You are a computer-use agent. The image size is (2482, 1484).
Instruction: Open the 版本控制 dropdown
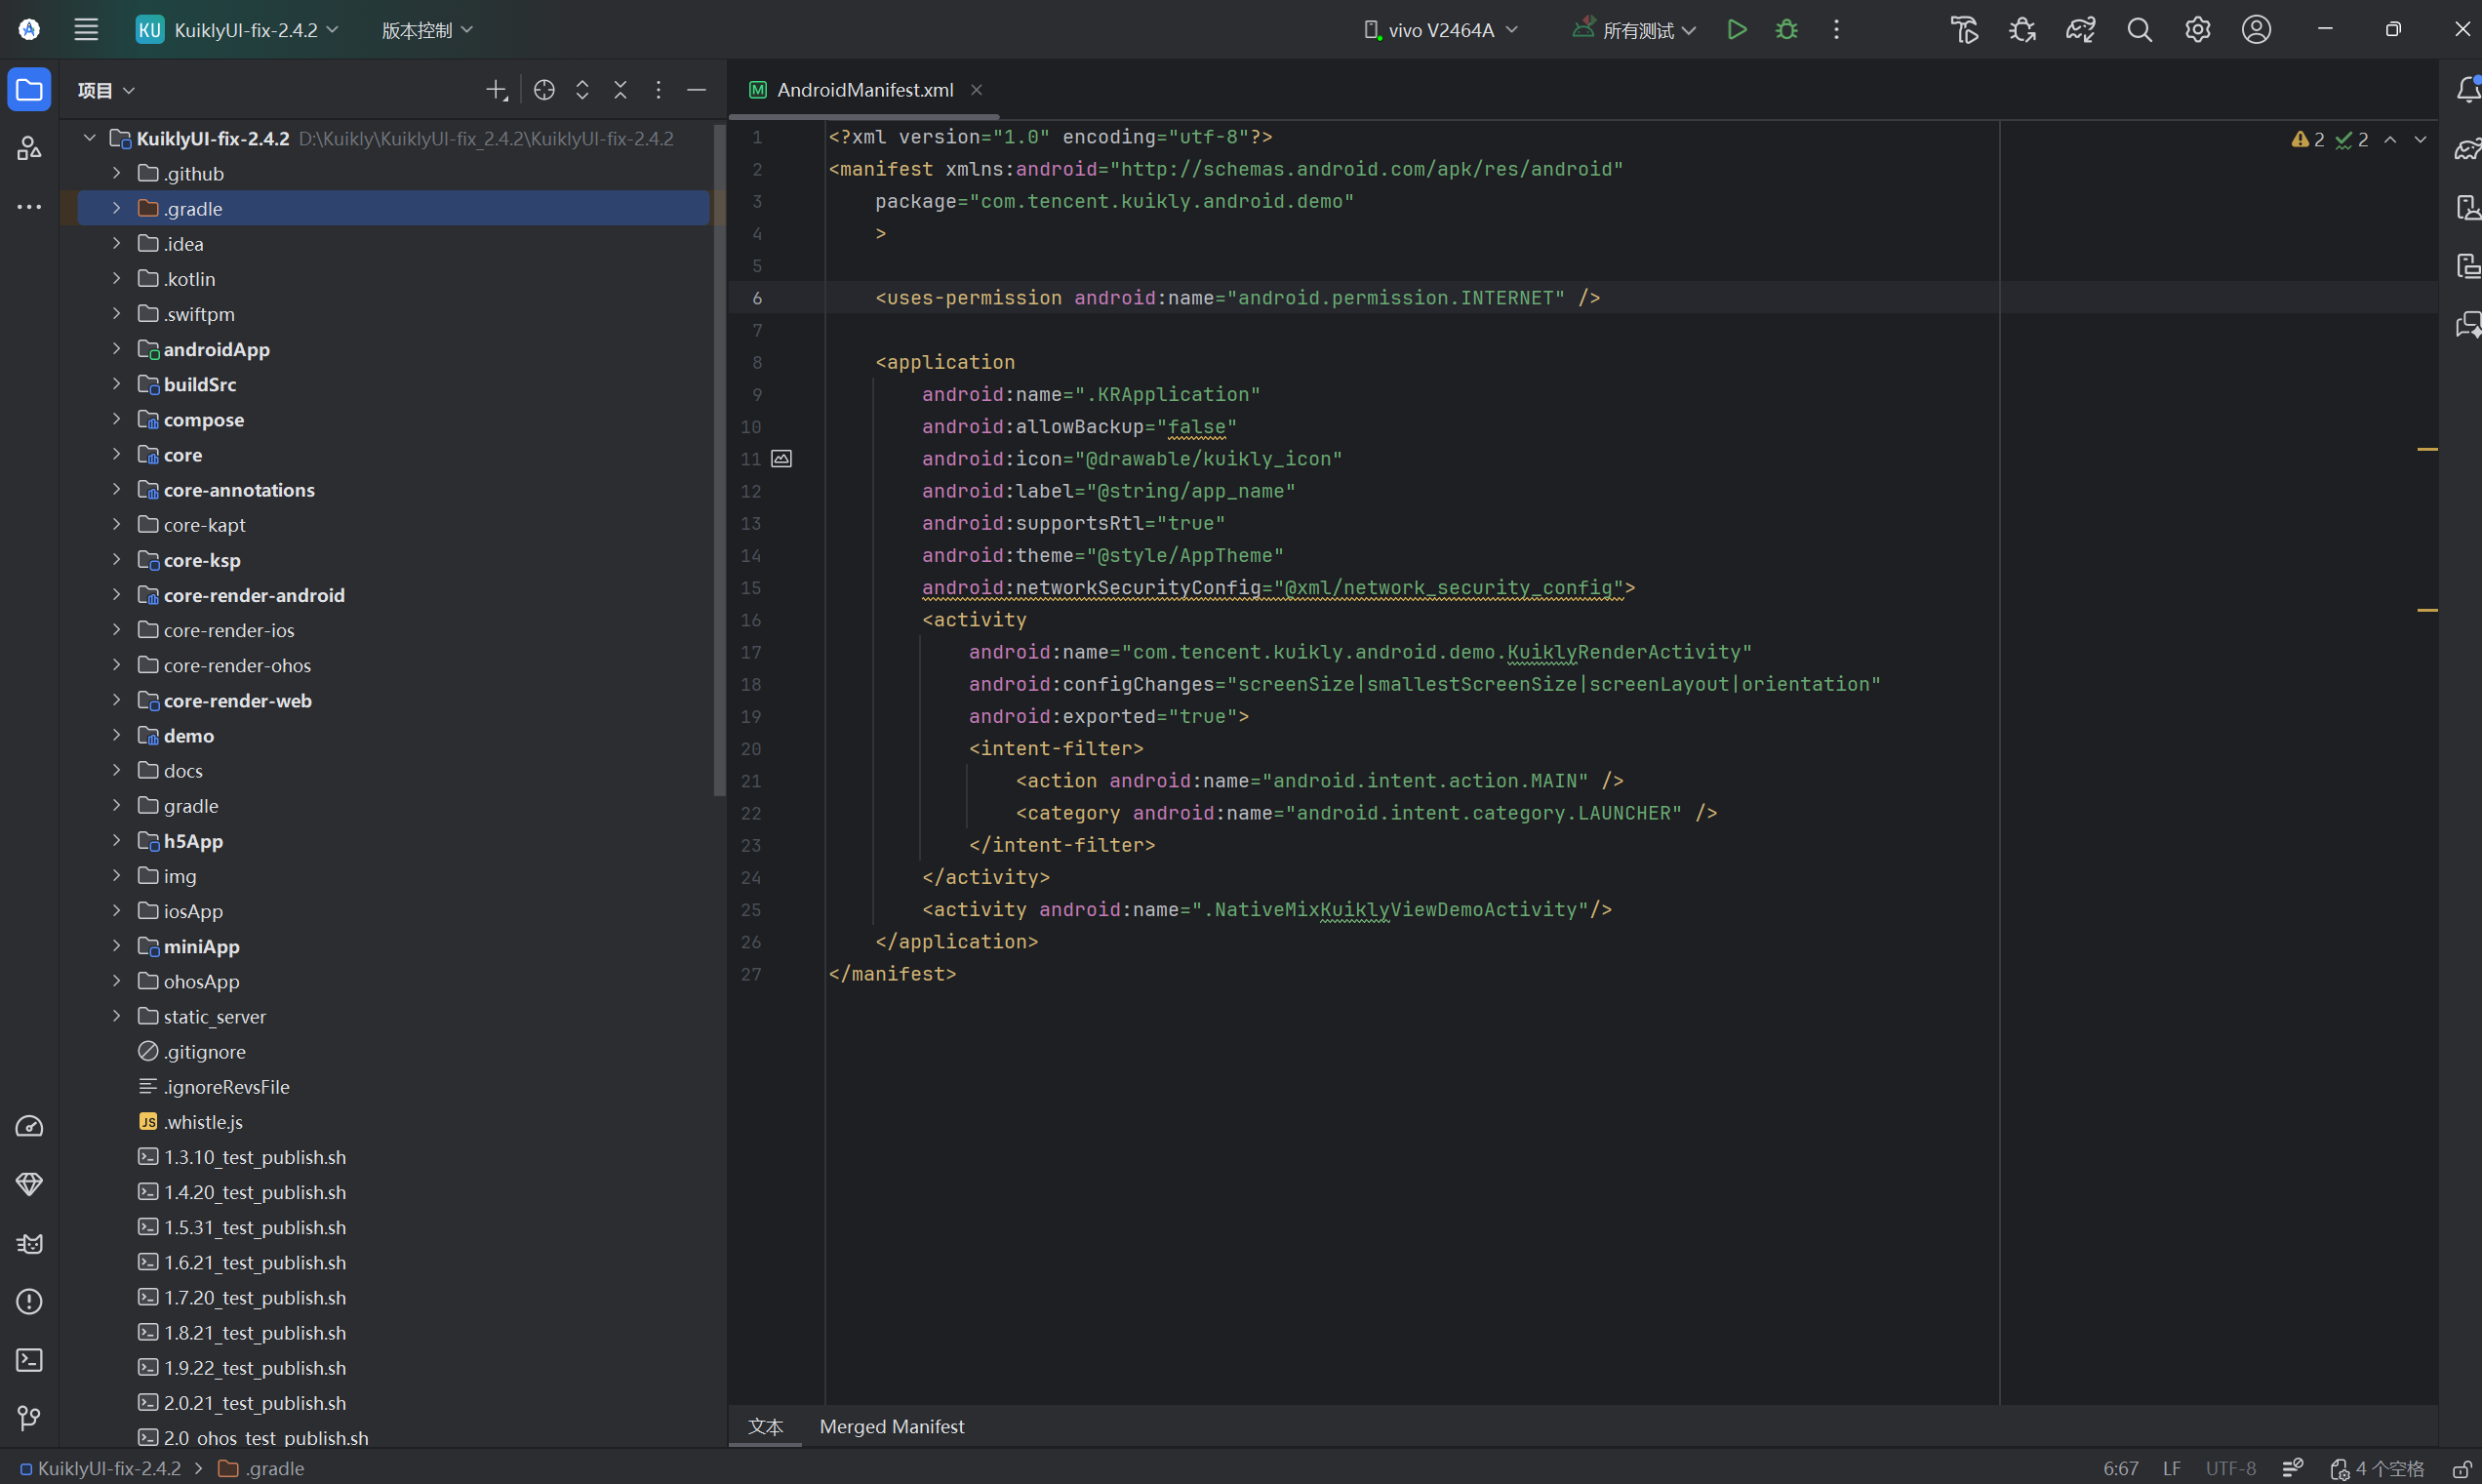tap(427, 30)
